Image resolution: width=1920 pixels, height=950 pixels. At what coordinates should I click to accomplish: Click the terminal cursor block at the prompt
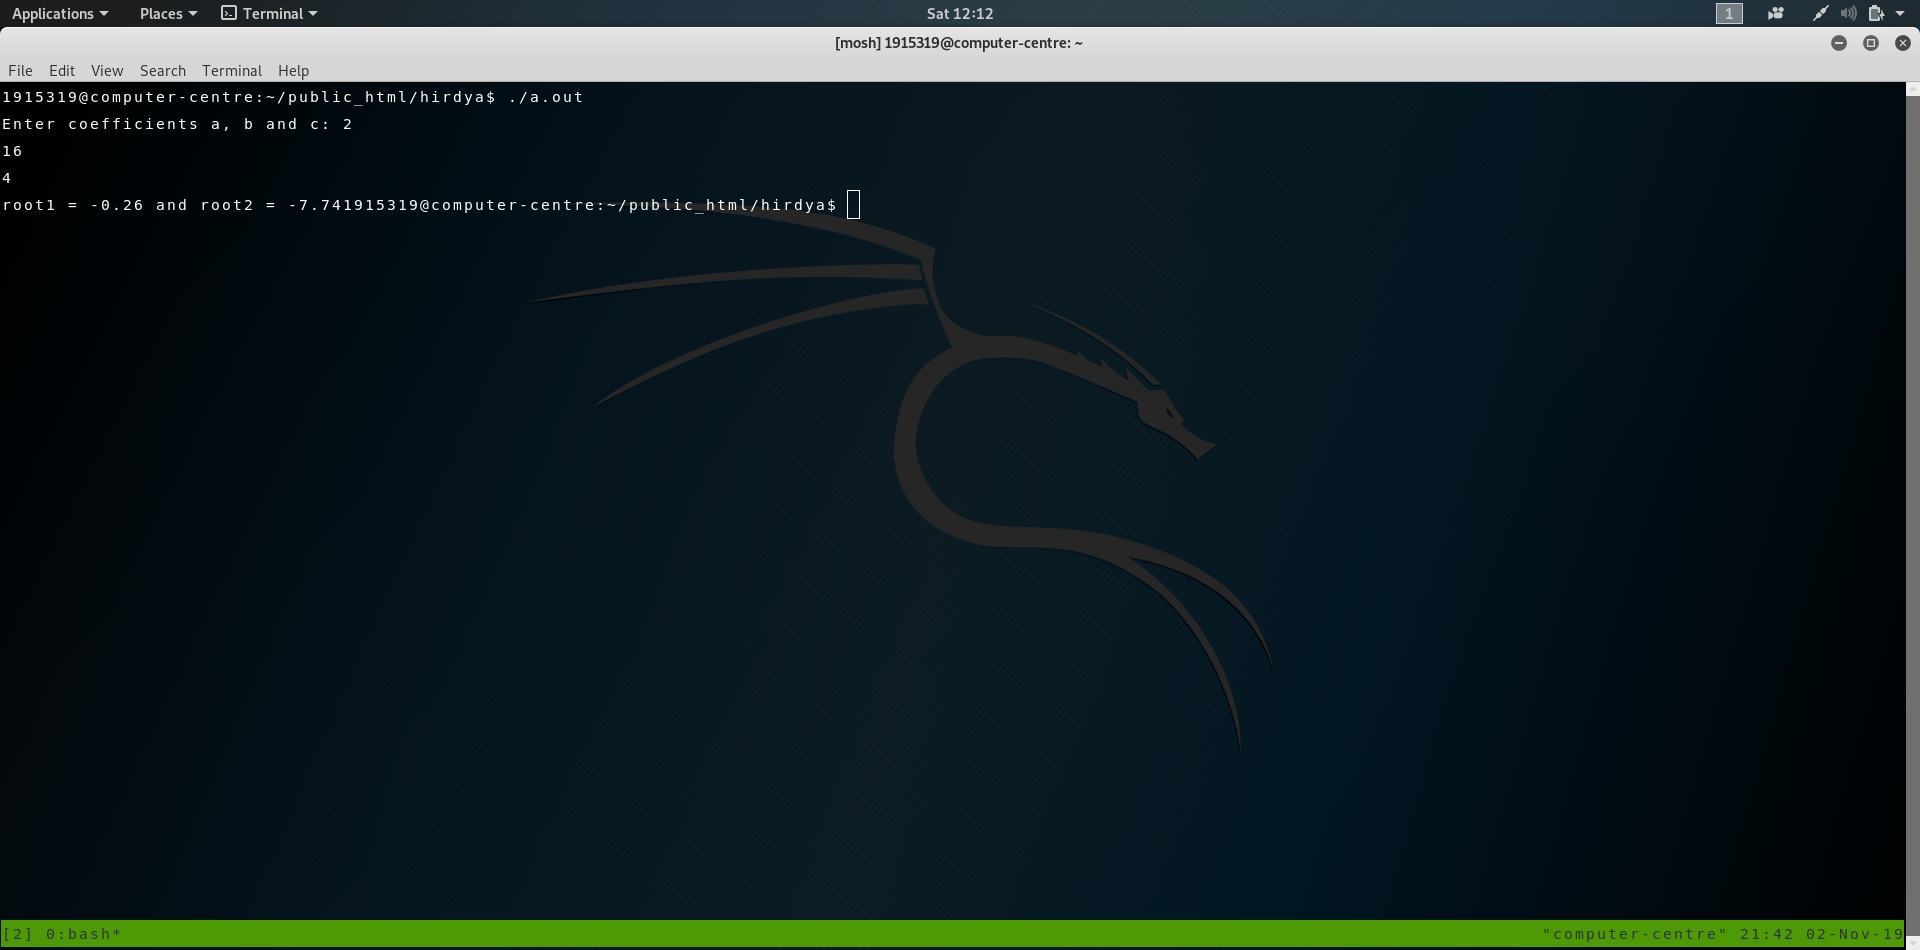click(853, 204)
